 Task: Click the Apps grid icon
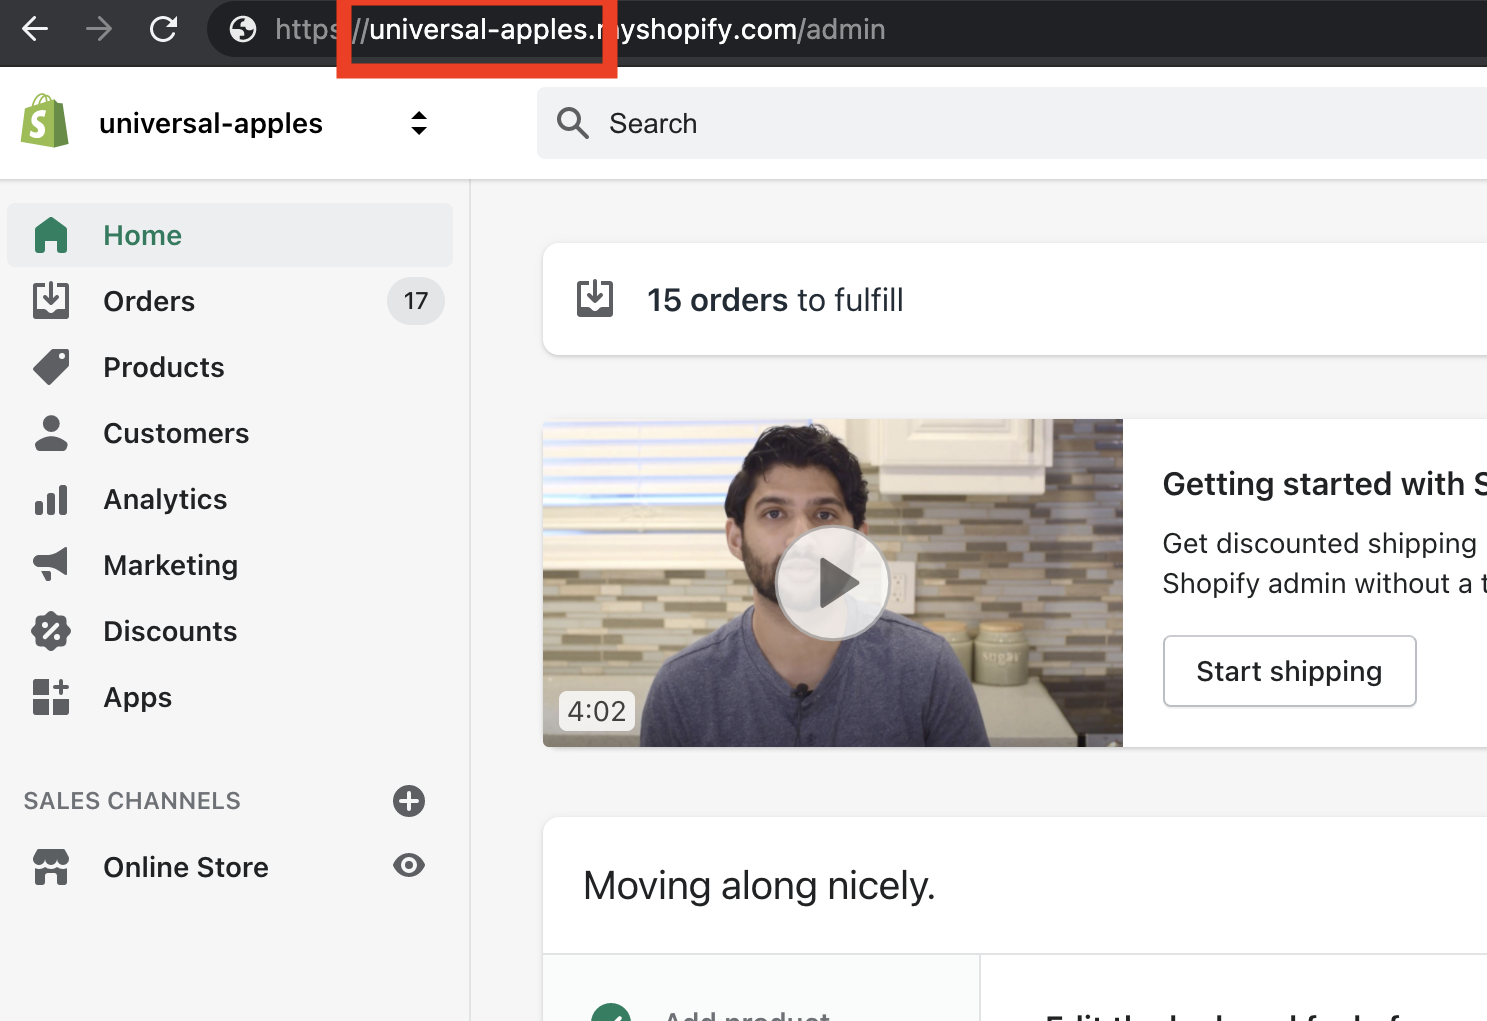pyautogui.click(x=51, y=697)
